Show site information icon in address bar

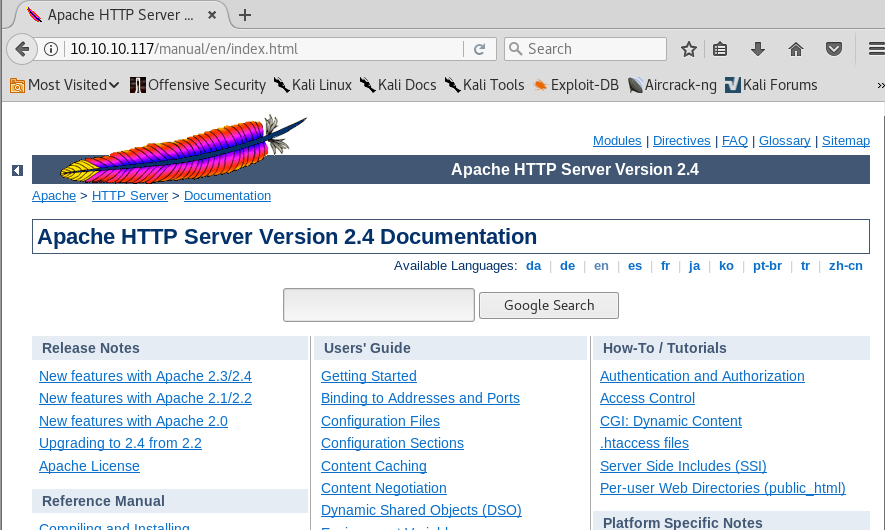[52, 49]
